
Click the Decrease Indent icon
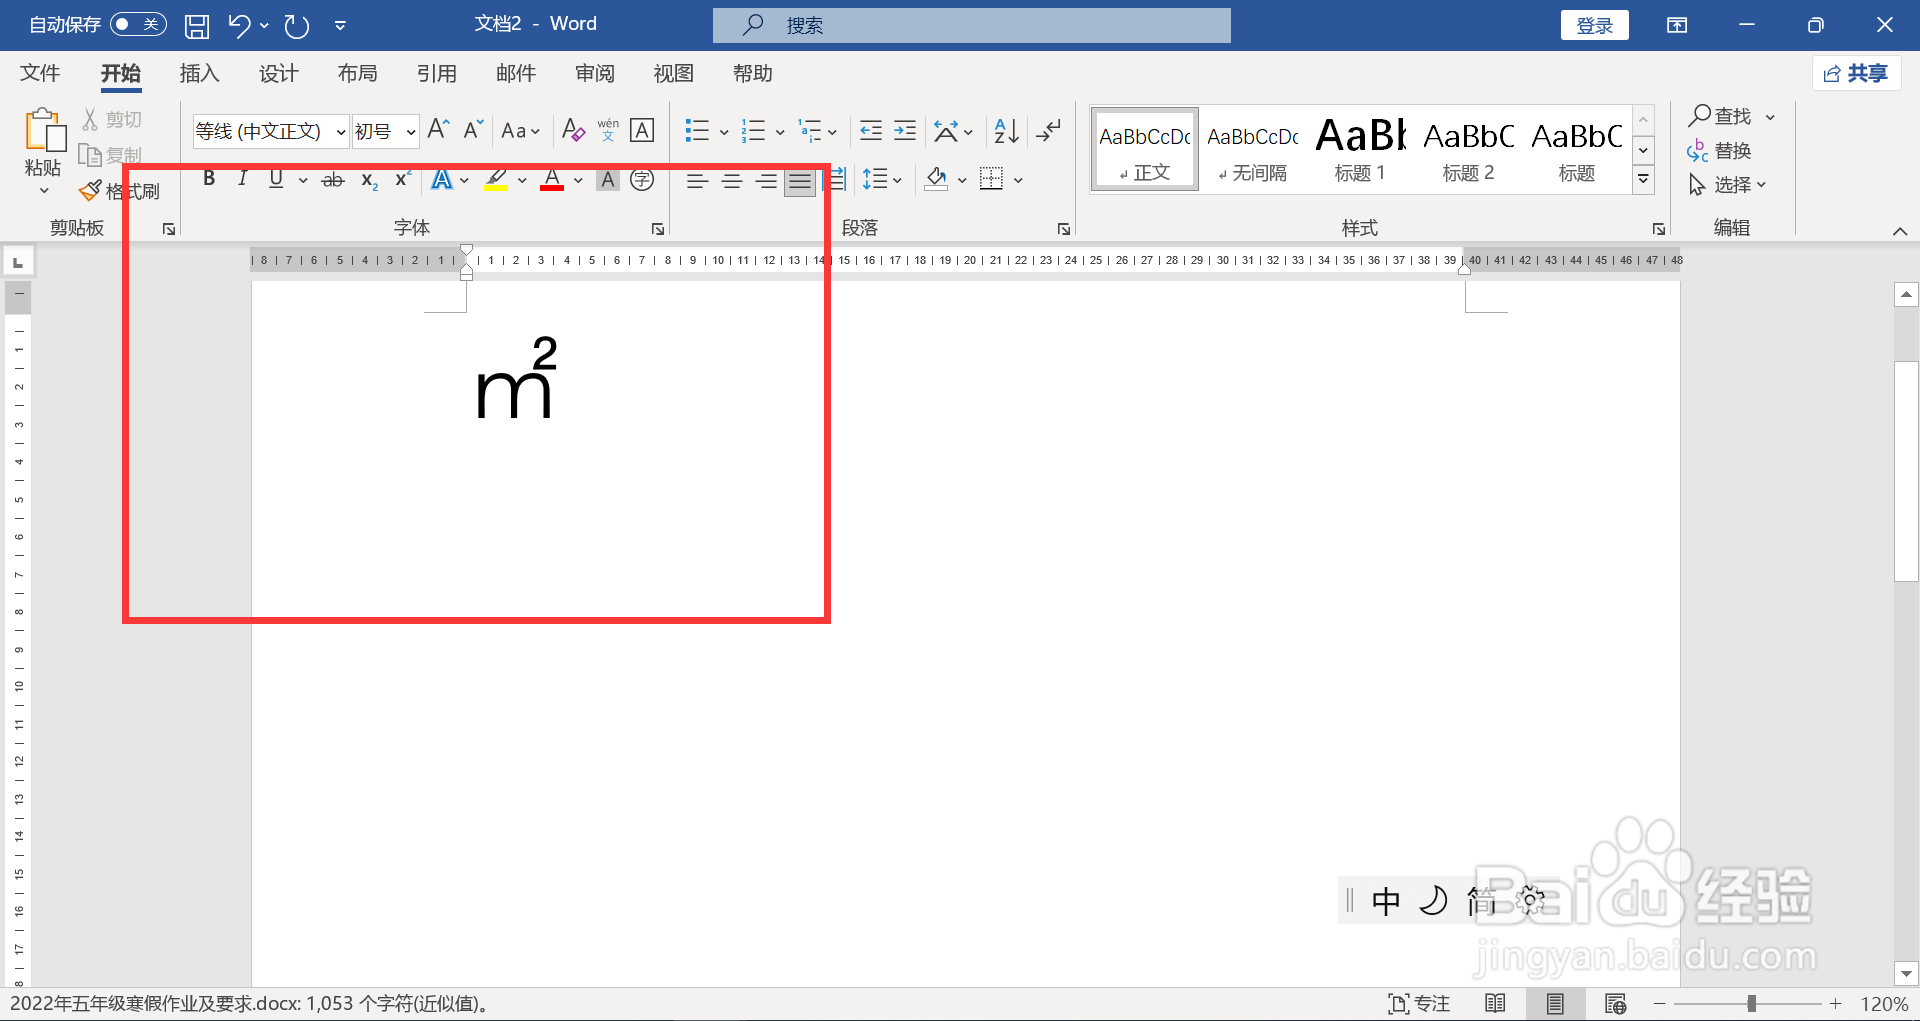pyautogui.click(x=871, y=130)
